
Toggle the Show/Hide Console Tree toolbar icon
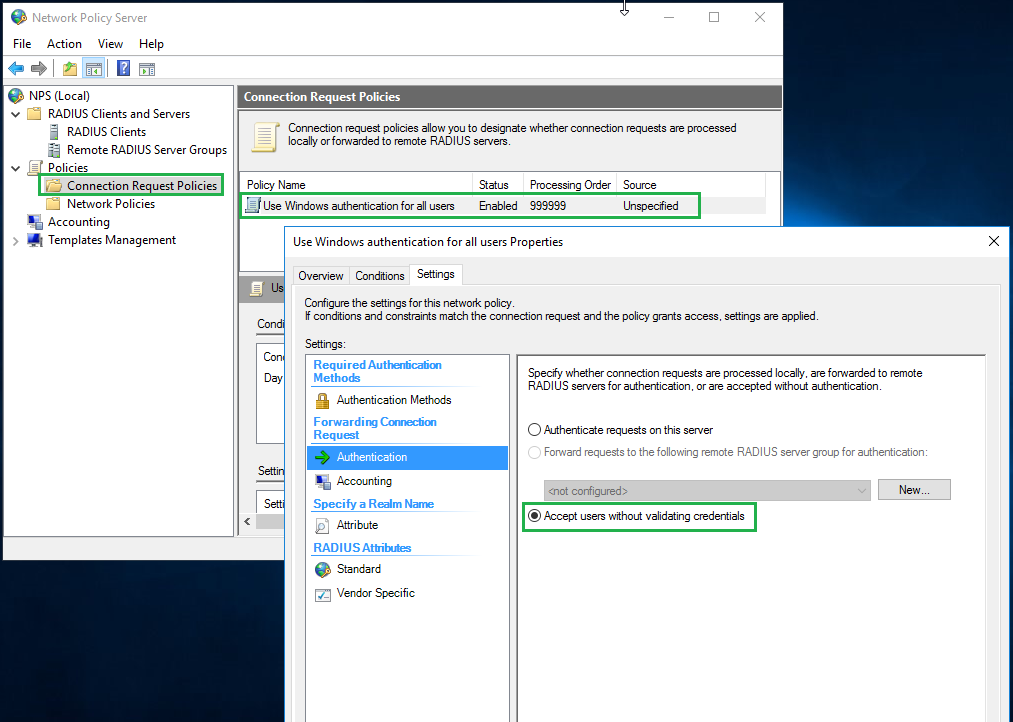pos(93,68)
